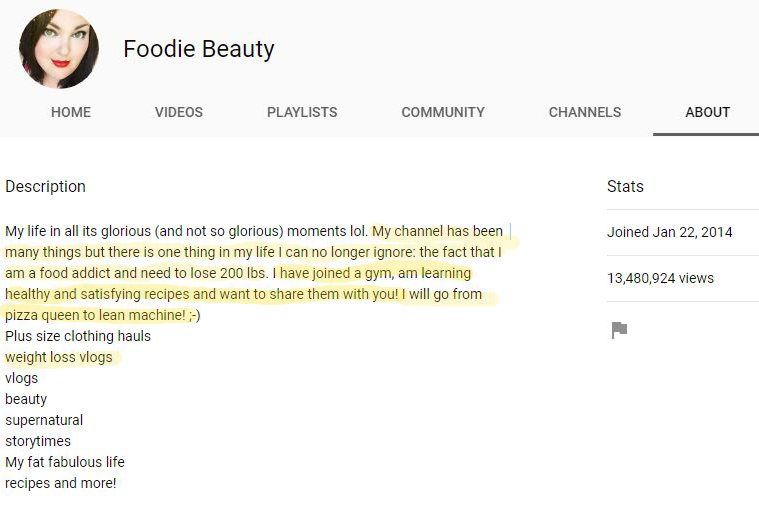Click the Stats heading

click(625, 186)
